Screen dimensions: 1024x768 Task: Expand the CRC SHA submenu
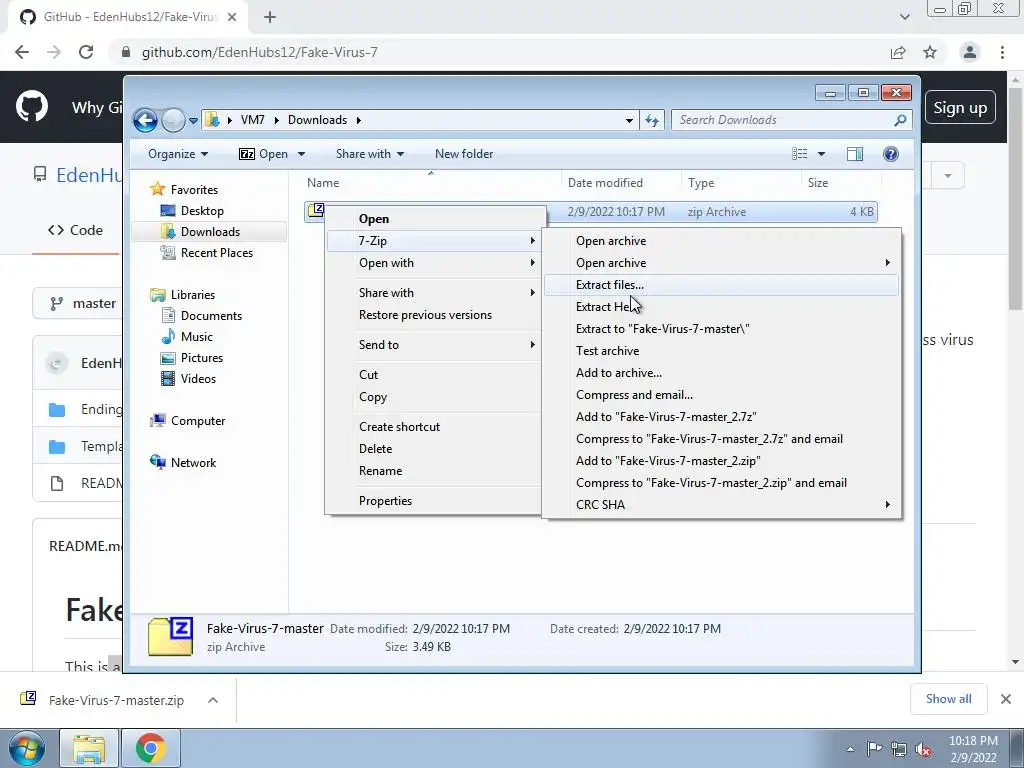(x=722, y=505)
